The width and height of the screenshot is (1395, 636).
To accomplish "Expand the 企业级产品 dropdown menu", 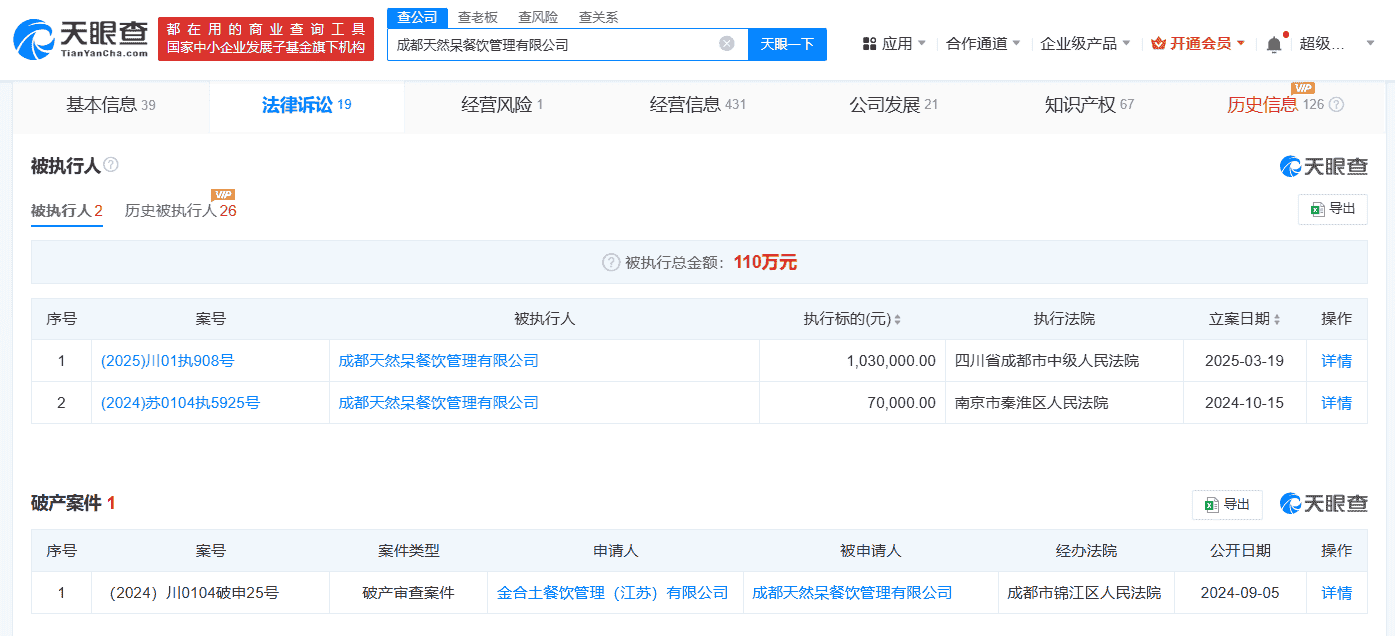I will pos(1085,44).
